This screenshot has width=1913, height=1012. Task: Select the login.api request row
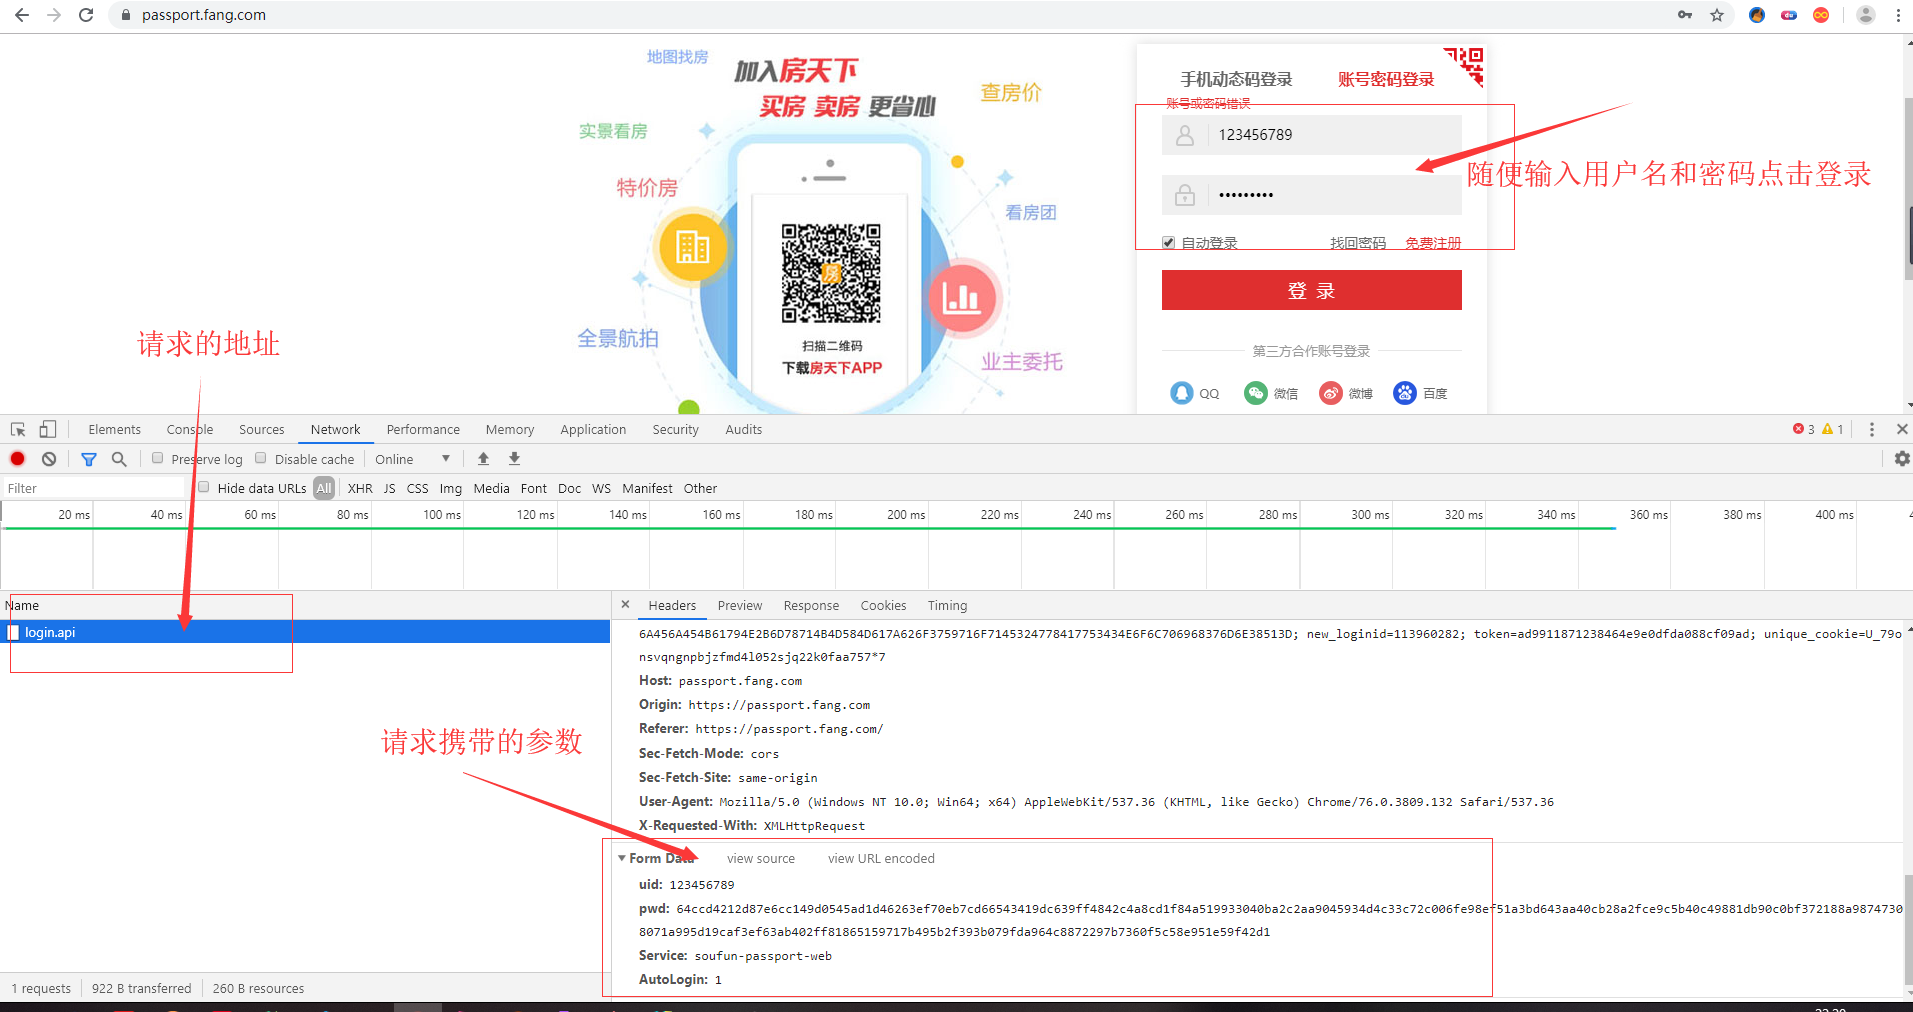(x=305, y=632)
